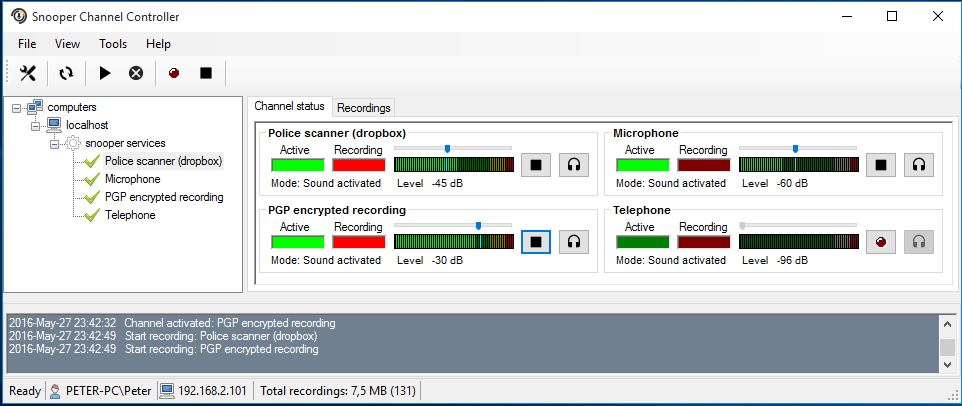The width and height of the screenshot is (962, 406).
Task: Switch to the Recordings tab
Action: tap(364, 108)
